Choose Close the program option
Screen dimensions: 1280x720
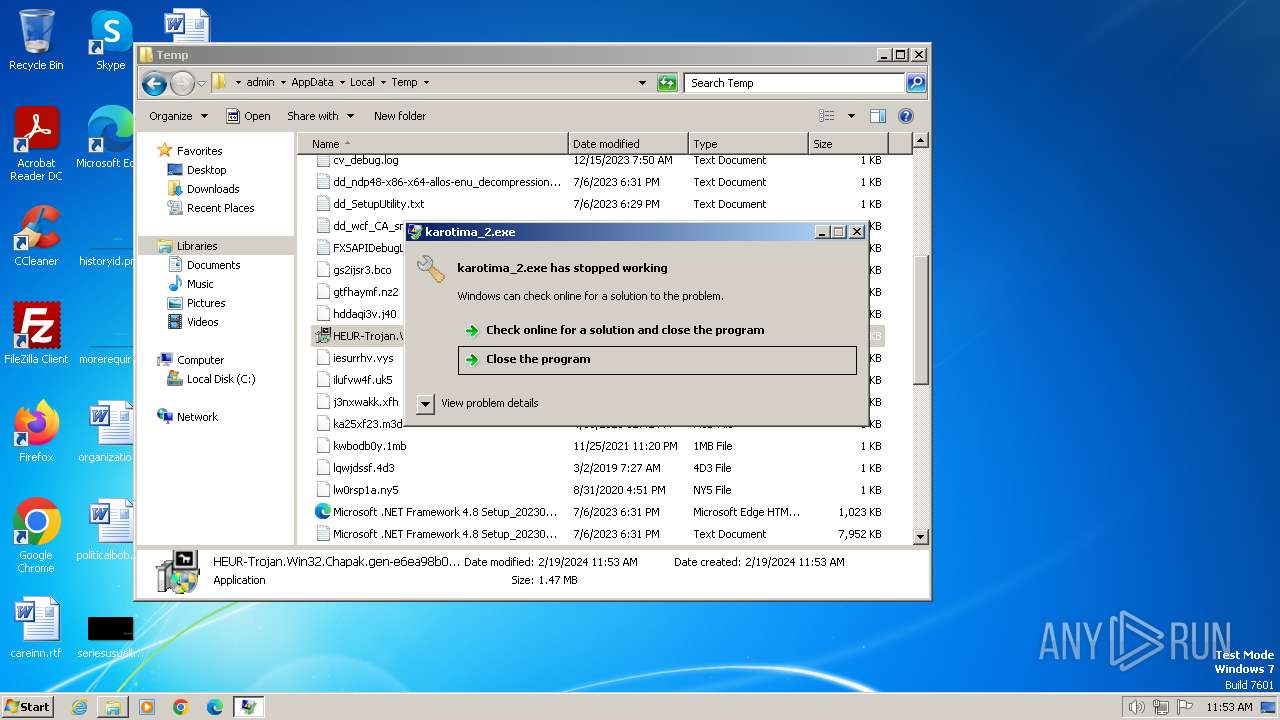657,360
